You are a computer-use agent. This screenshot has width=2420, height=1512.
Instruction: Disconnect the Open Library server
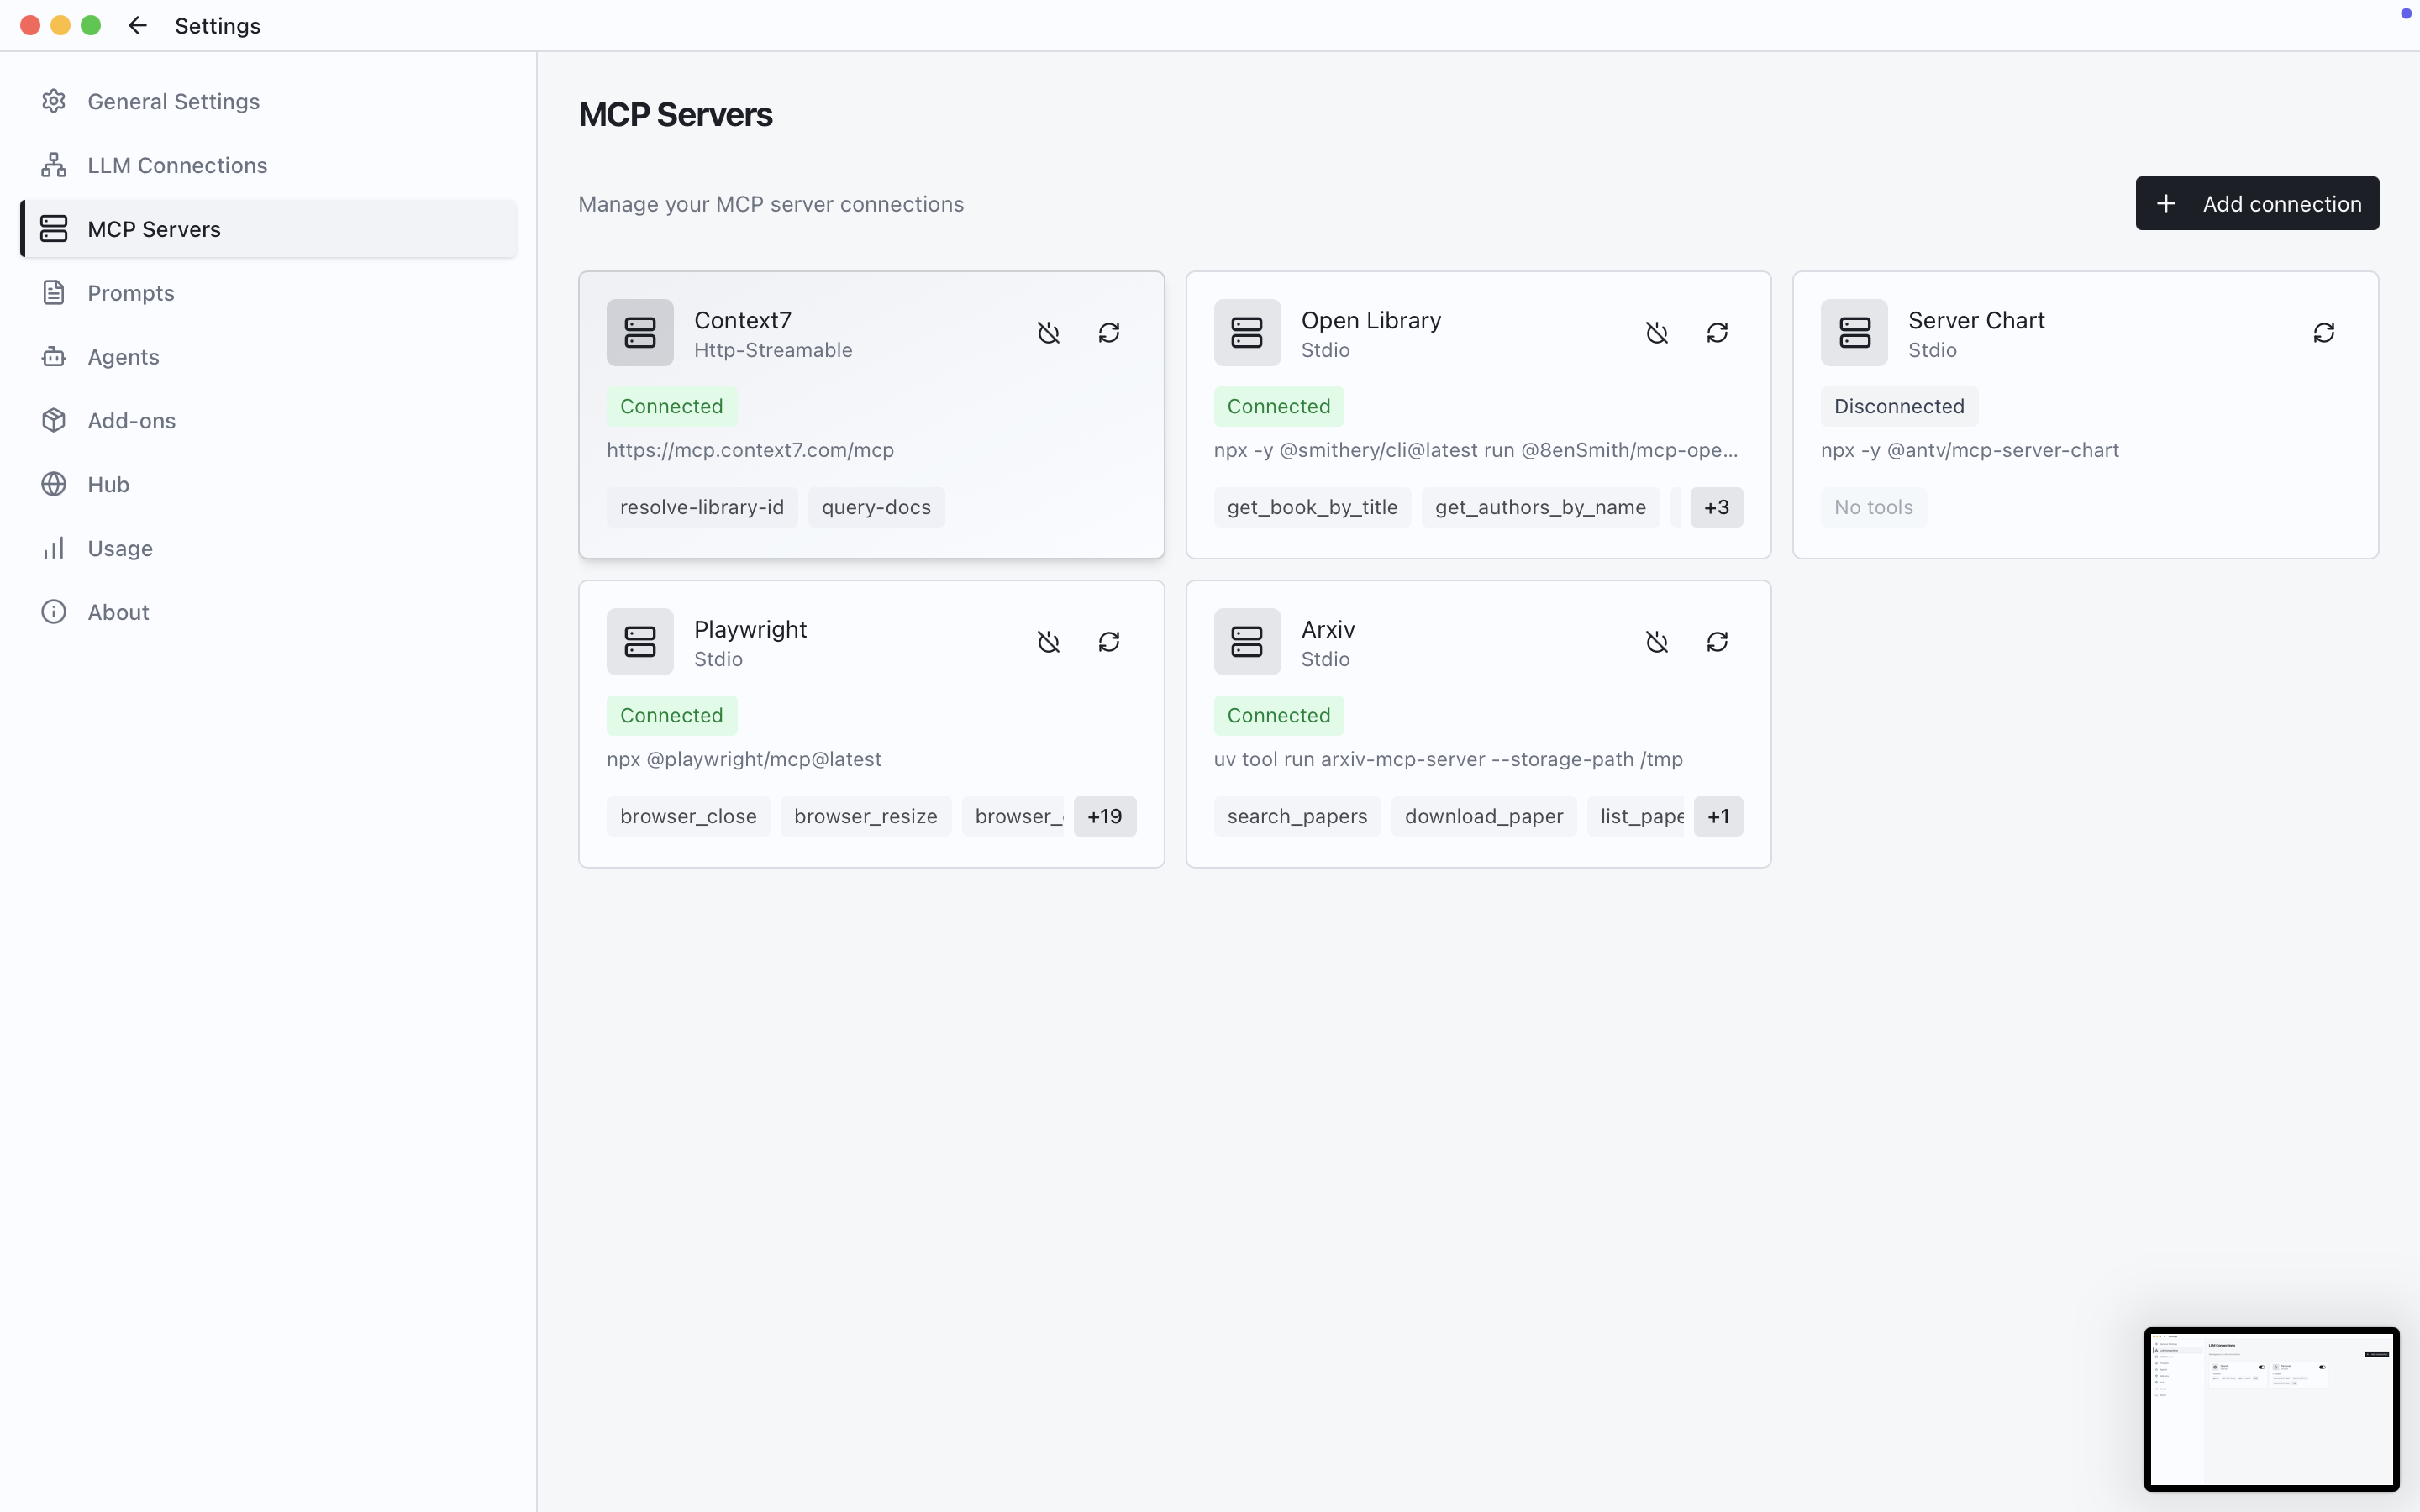point(1656,333)
